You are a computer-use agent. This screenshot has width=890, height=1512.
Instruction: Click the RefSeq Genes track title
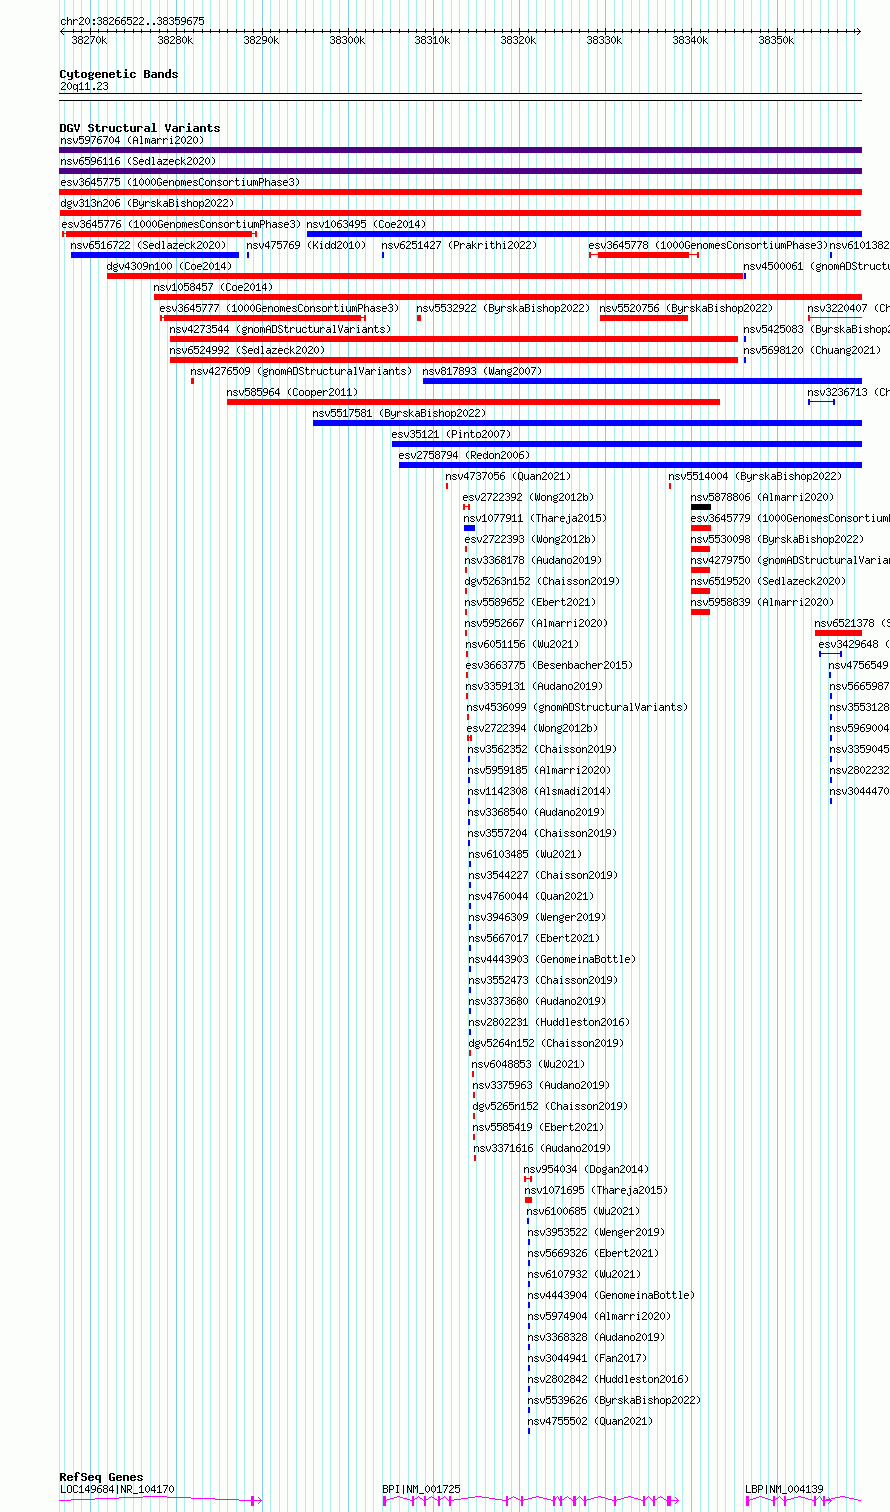(x=101, y=1477)
